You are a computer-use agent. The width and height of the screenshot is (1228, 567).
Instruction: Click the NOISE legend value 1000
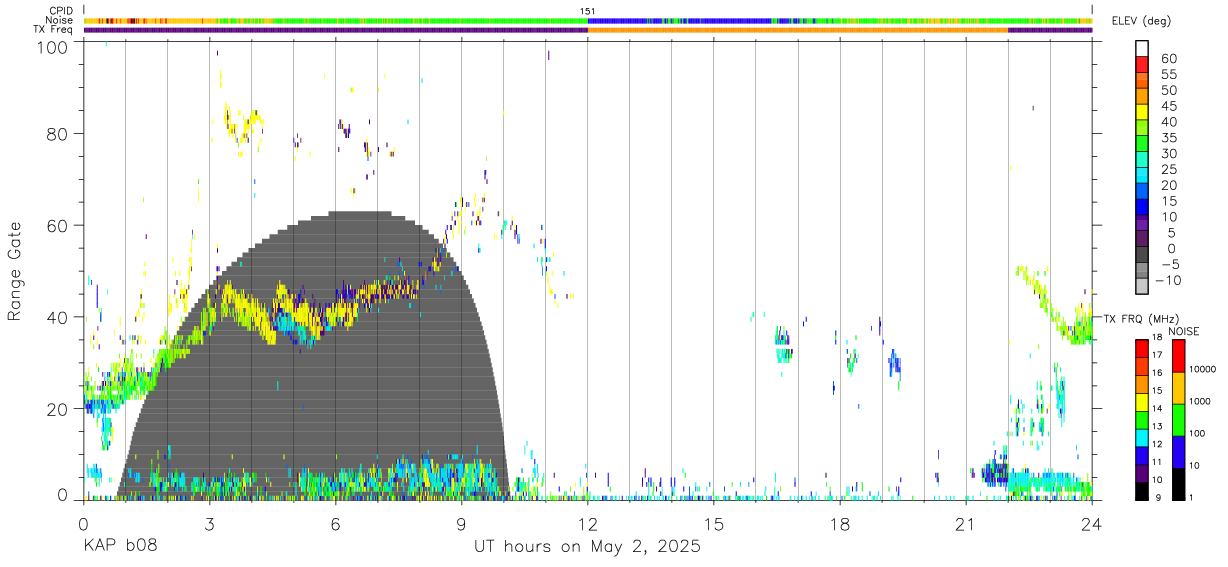(x=1202, y=401)
